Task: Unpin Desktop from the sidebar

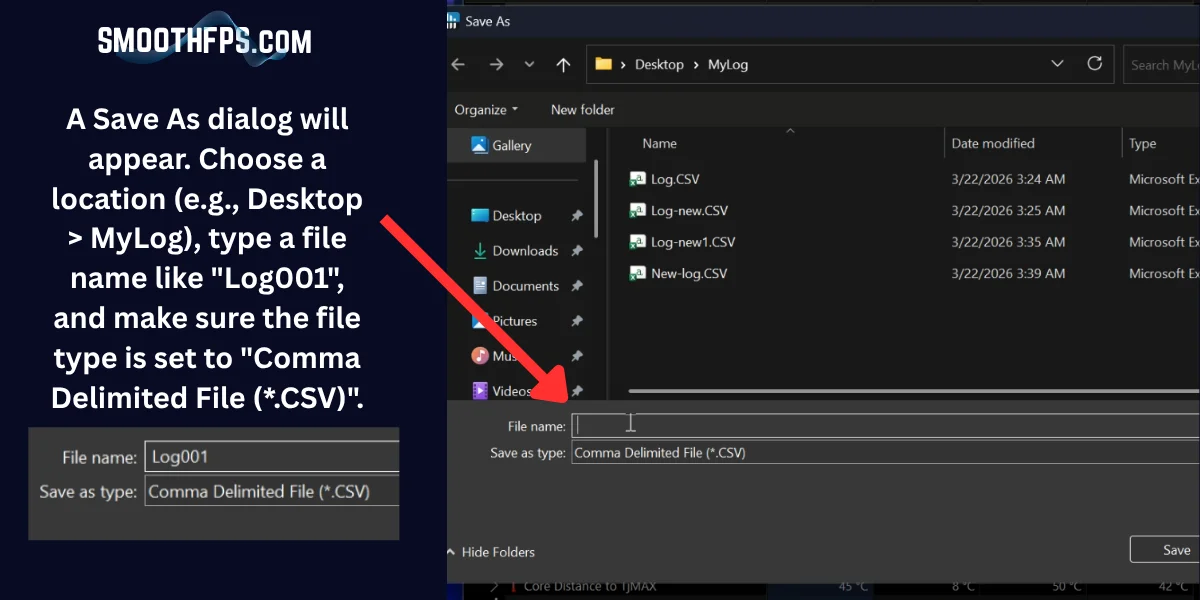Action: [x=577, y=215]
